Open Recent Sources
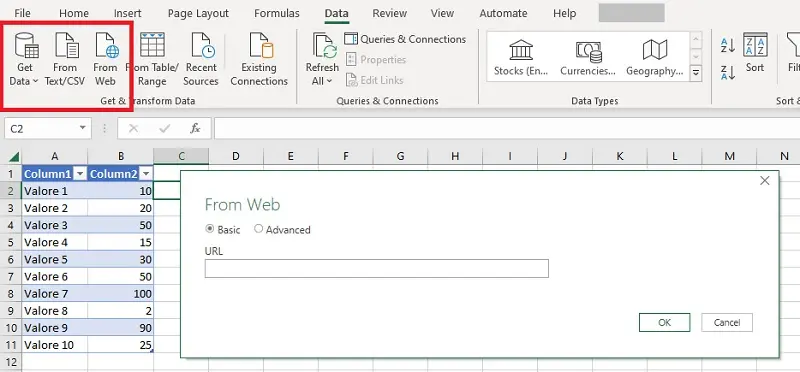The image size is (800, 372). pos(201,59)
